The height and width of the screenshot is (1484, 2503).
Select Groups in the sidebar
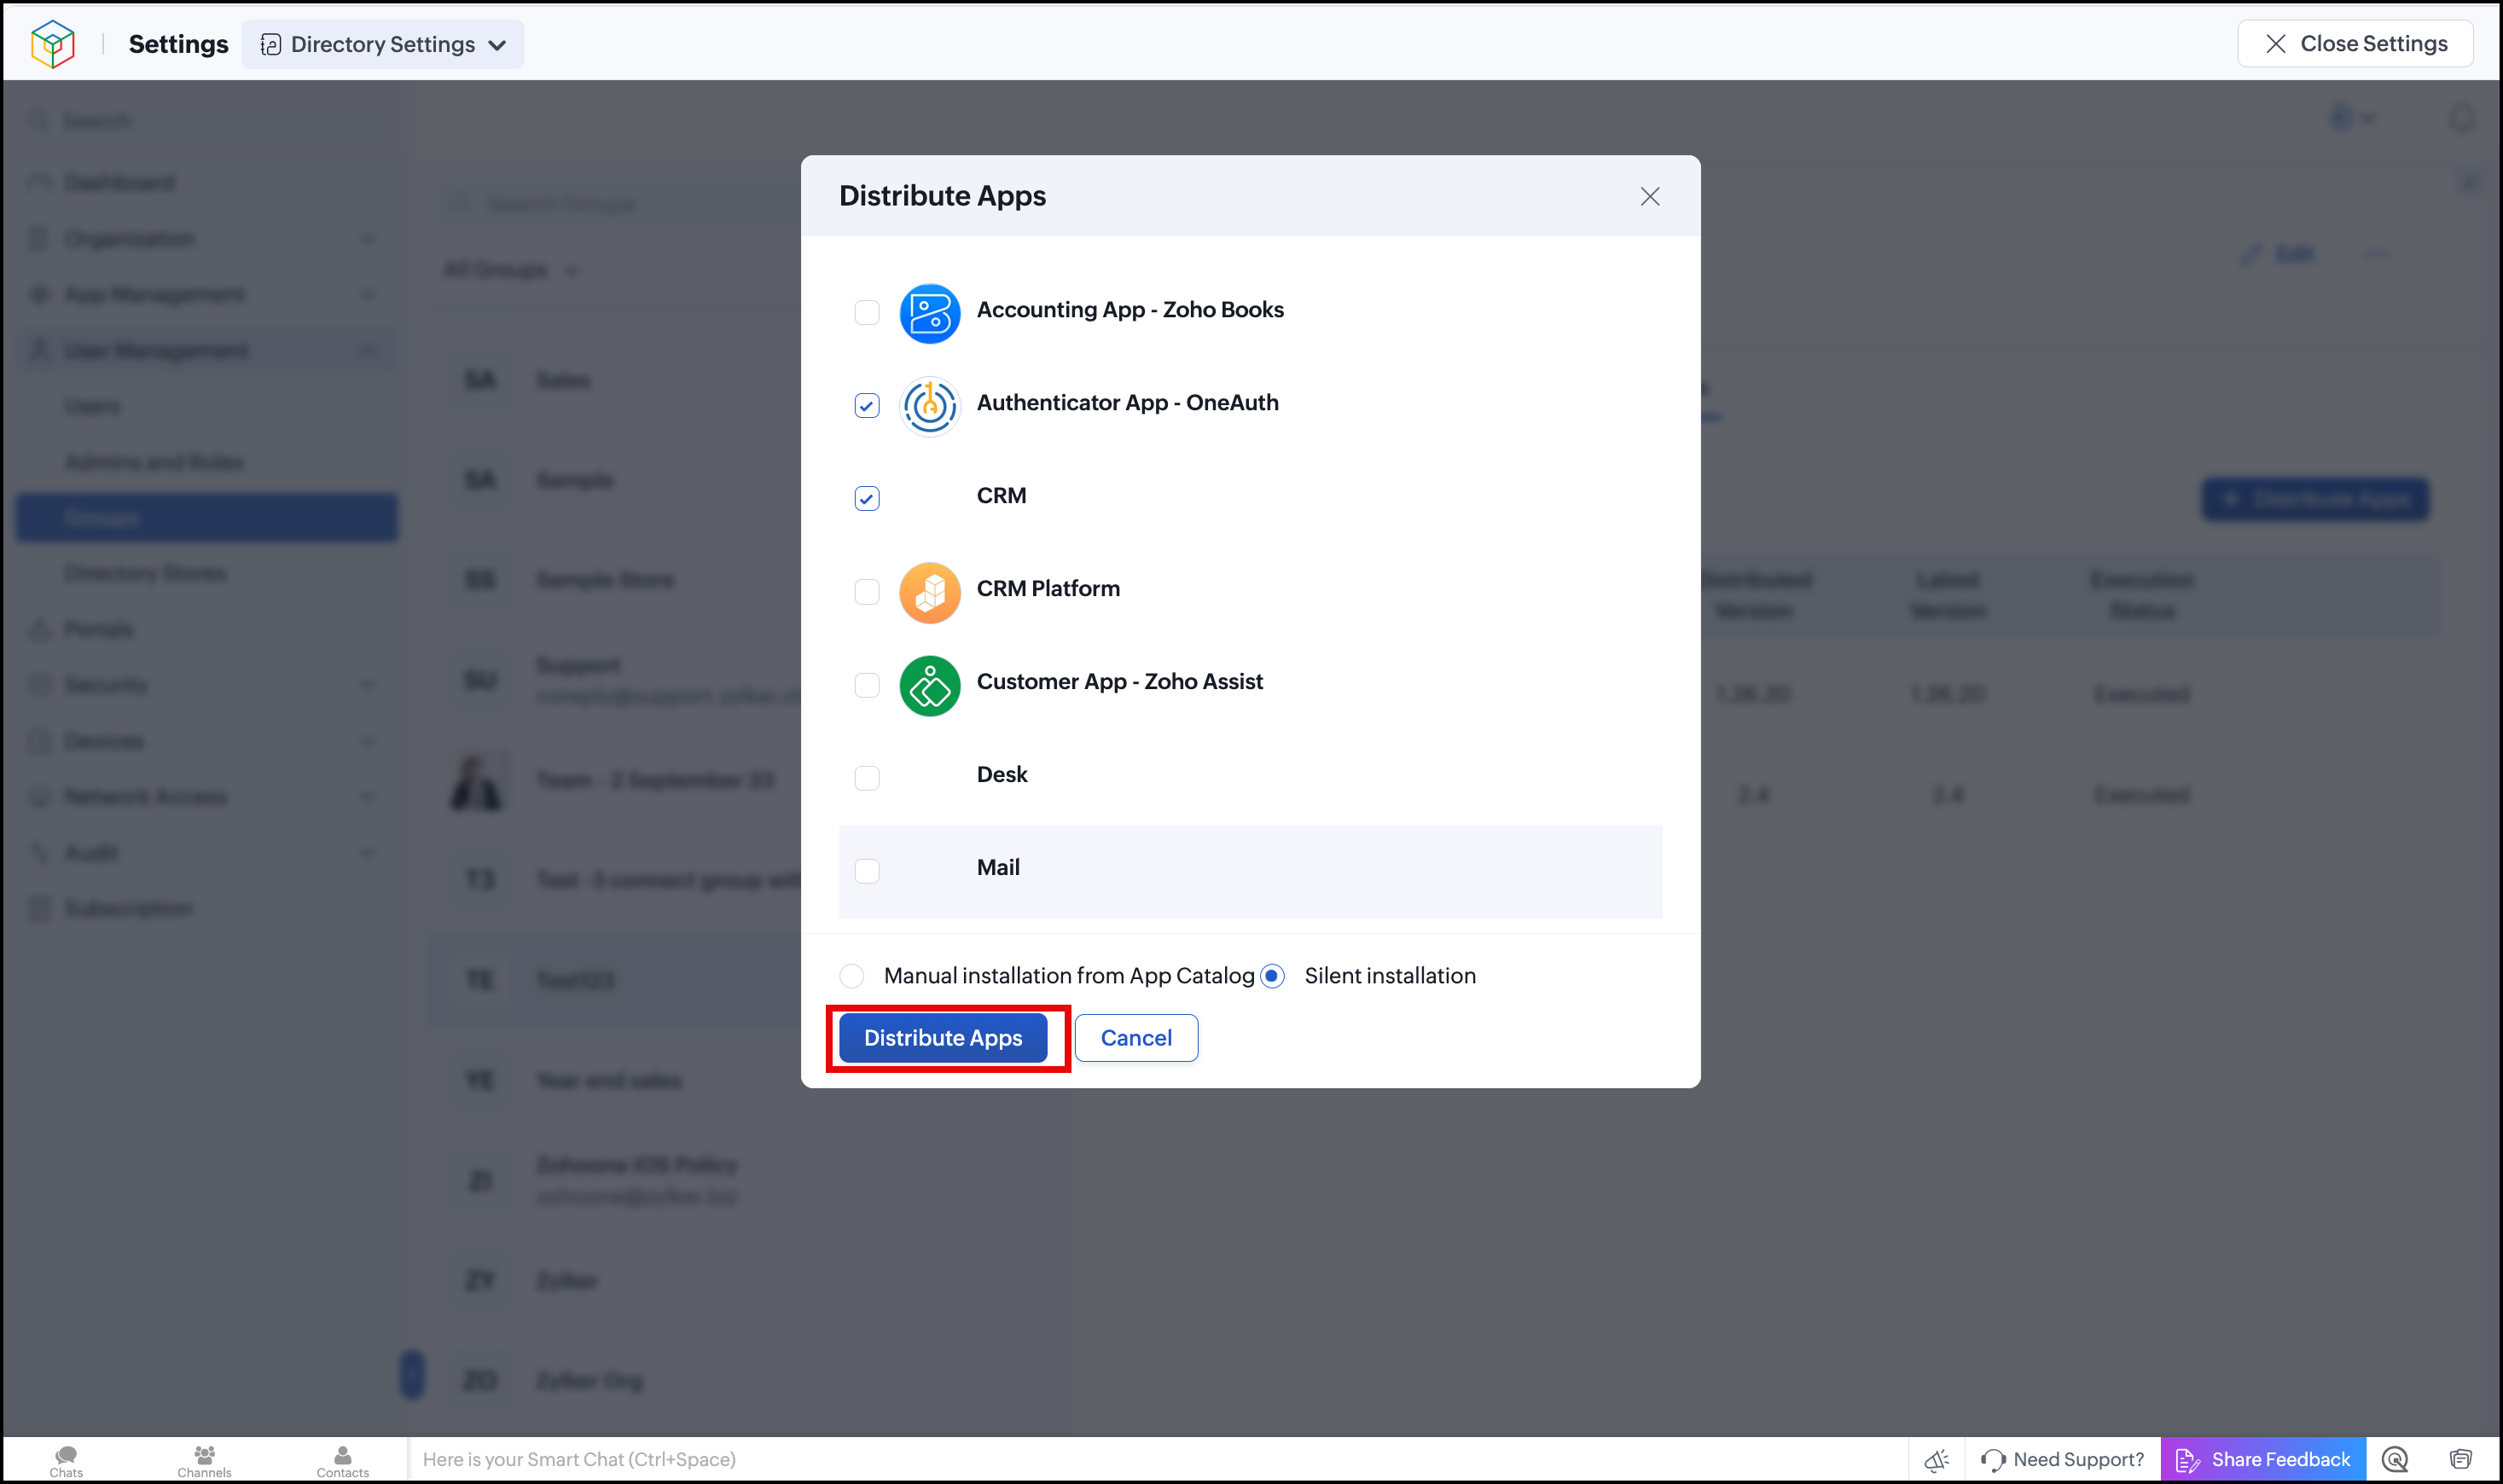207,517
